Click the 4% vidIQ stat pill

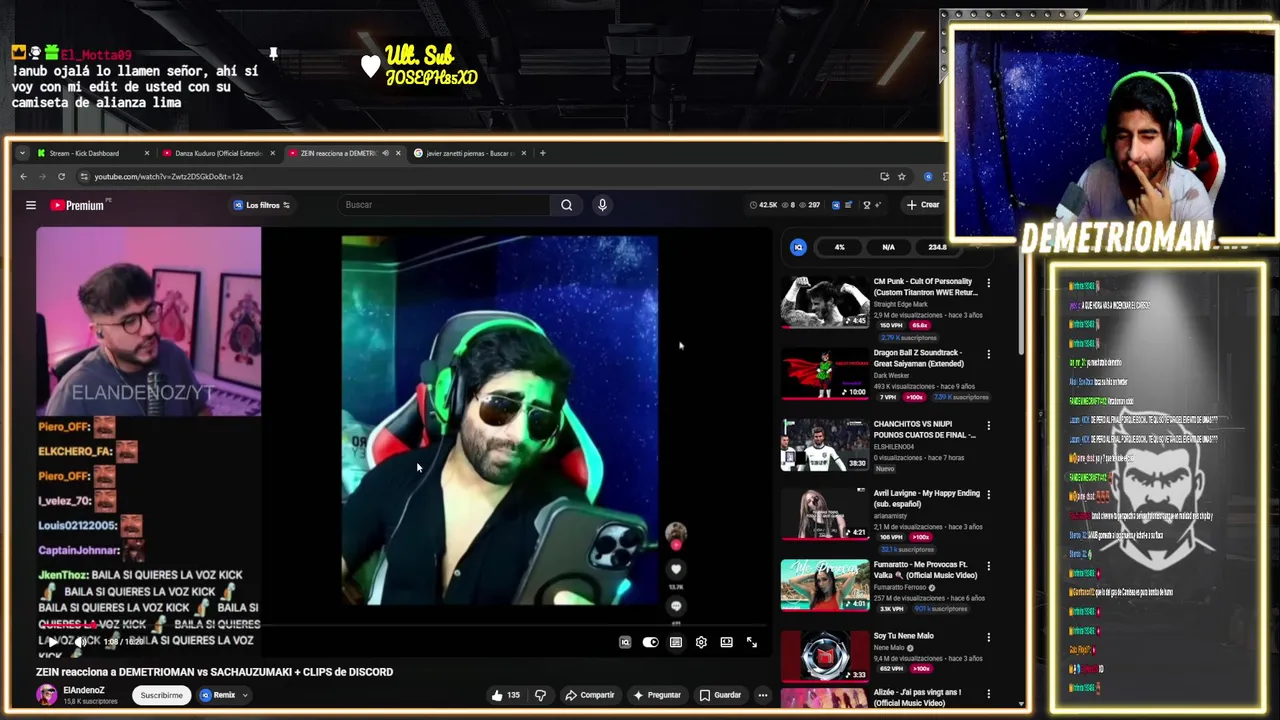[x=840, y=247]
